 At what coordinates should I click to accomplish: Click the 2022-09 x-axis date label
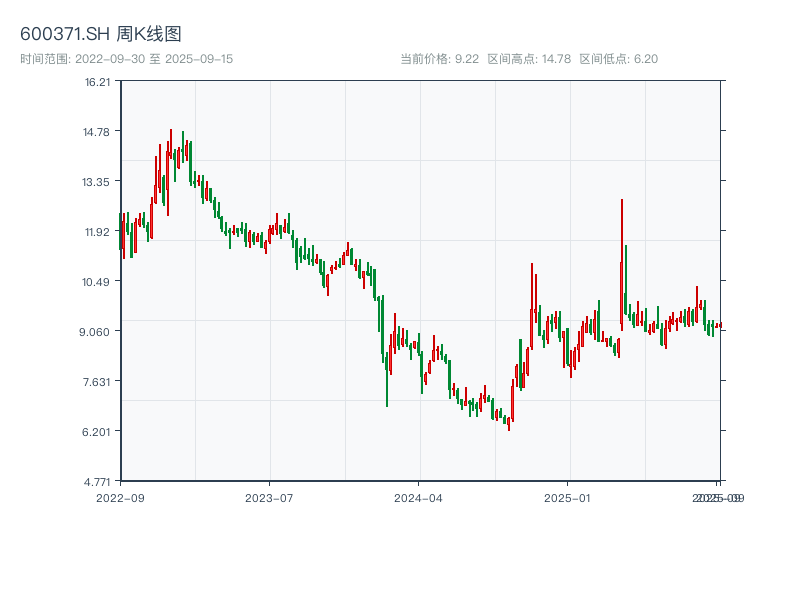click(x=120, y=497)
